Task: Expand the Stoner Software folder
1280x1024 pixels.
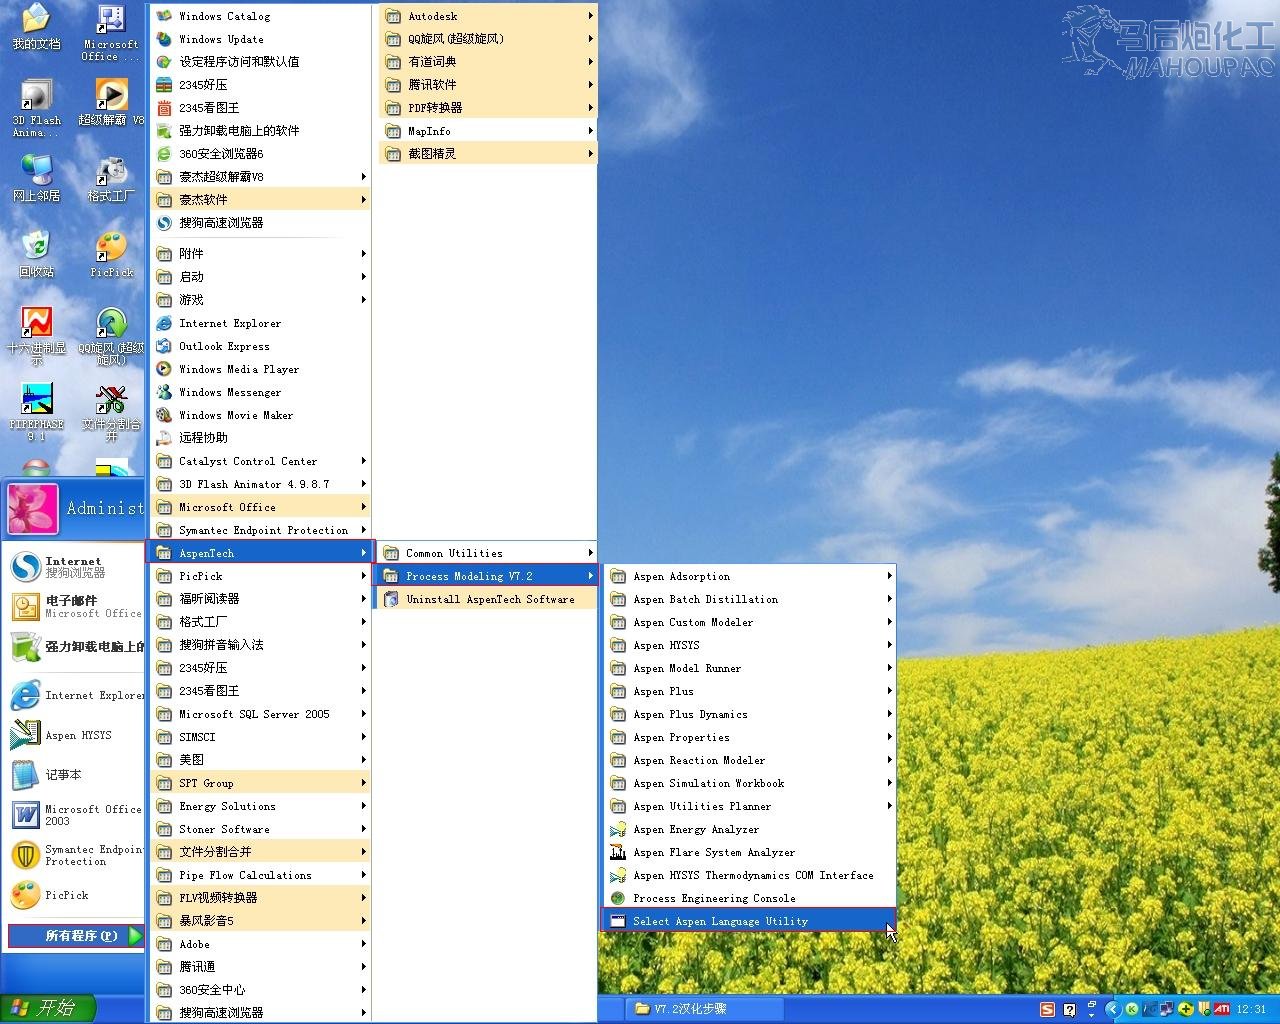Action: (x=261, y=829)
